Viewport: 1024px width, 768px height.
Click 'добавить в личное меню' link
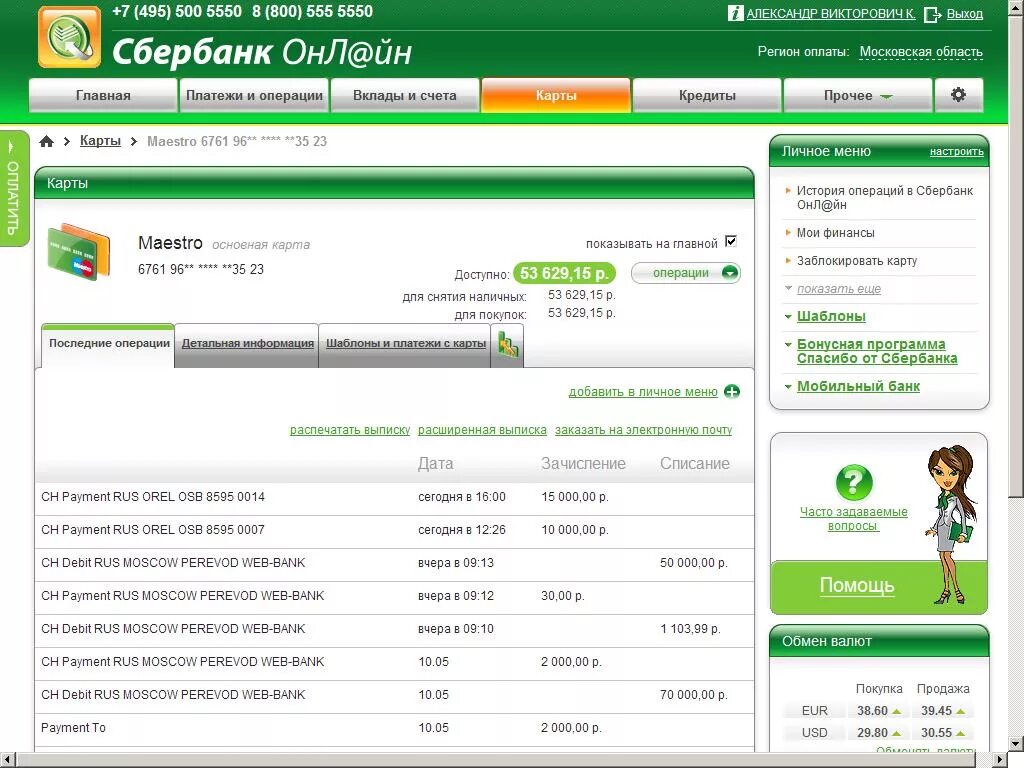click(x=643, y=392)
